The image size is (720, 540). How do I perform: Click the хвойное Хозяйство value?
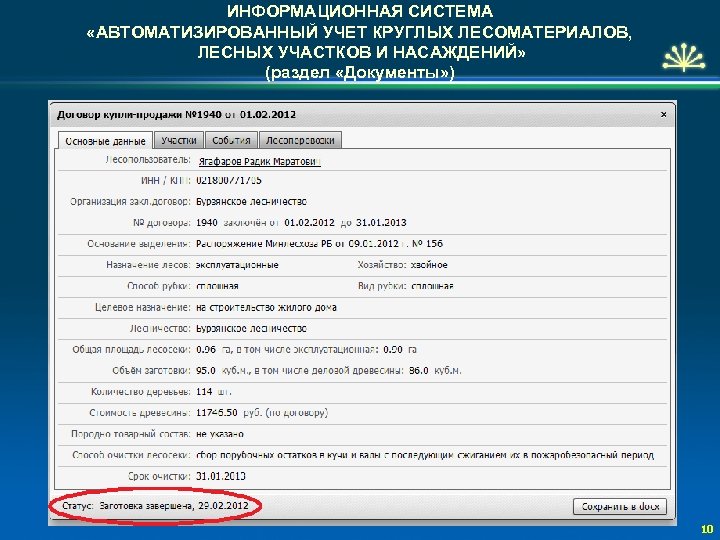[429, 265]
